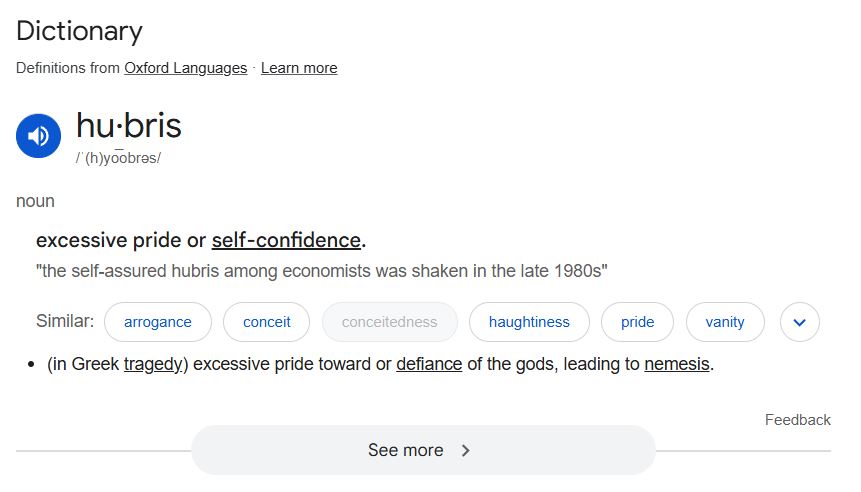Select the arrogance synonym chip

pyautogui.click(x=158, y=322)
